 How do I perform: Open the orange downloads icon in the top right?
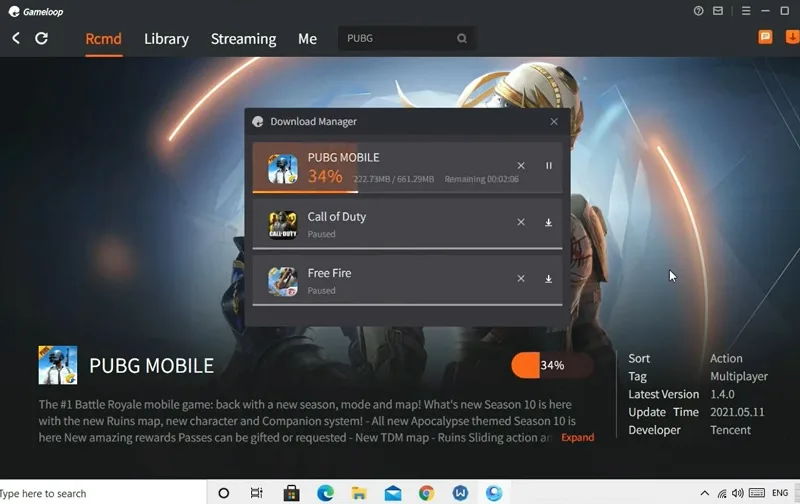pyautogui.click(x=792, y=37)
